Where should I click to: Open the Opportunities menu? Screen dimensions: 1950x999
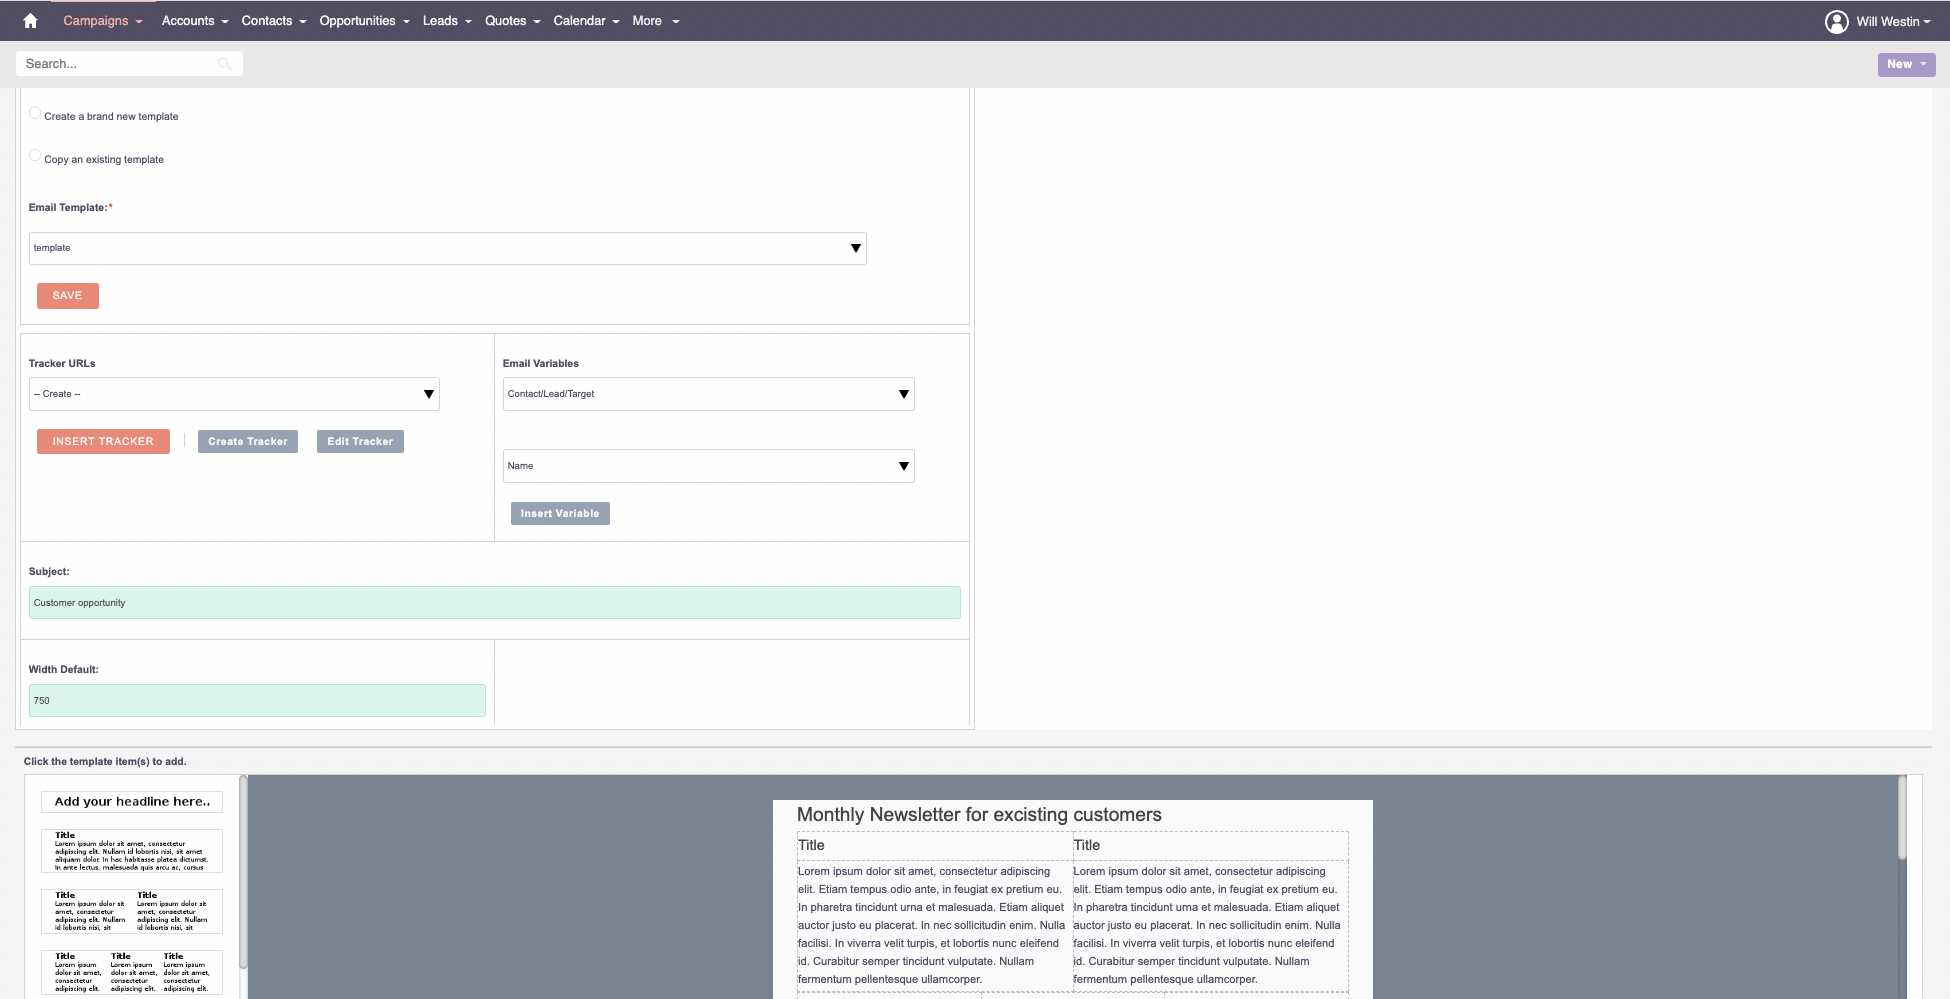(365, 20)
